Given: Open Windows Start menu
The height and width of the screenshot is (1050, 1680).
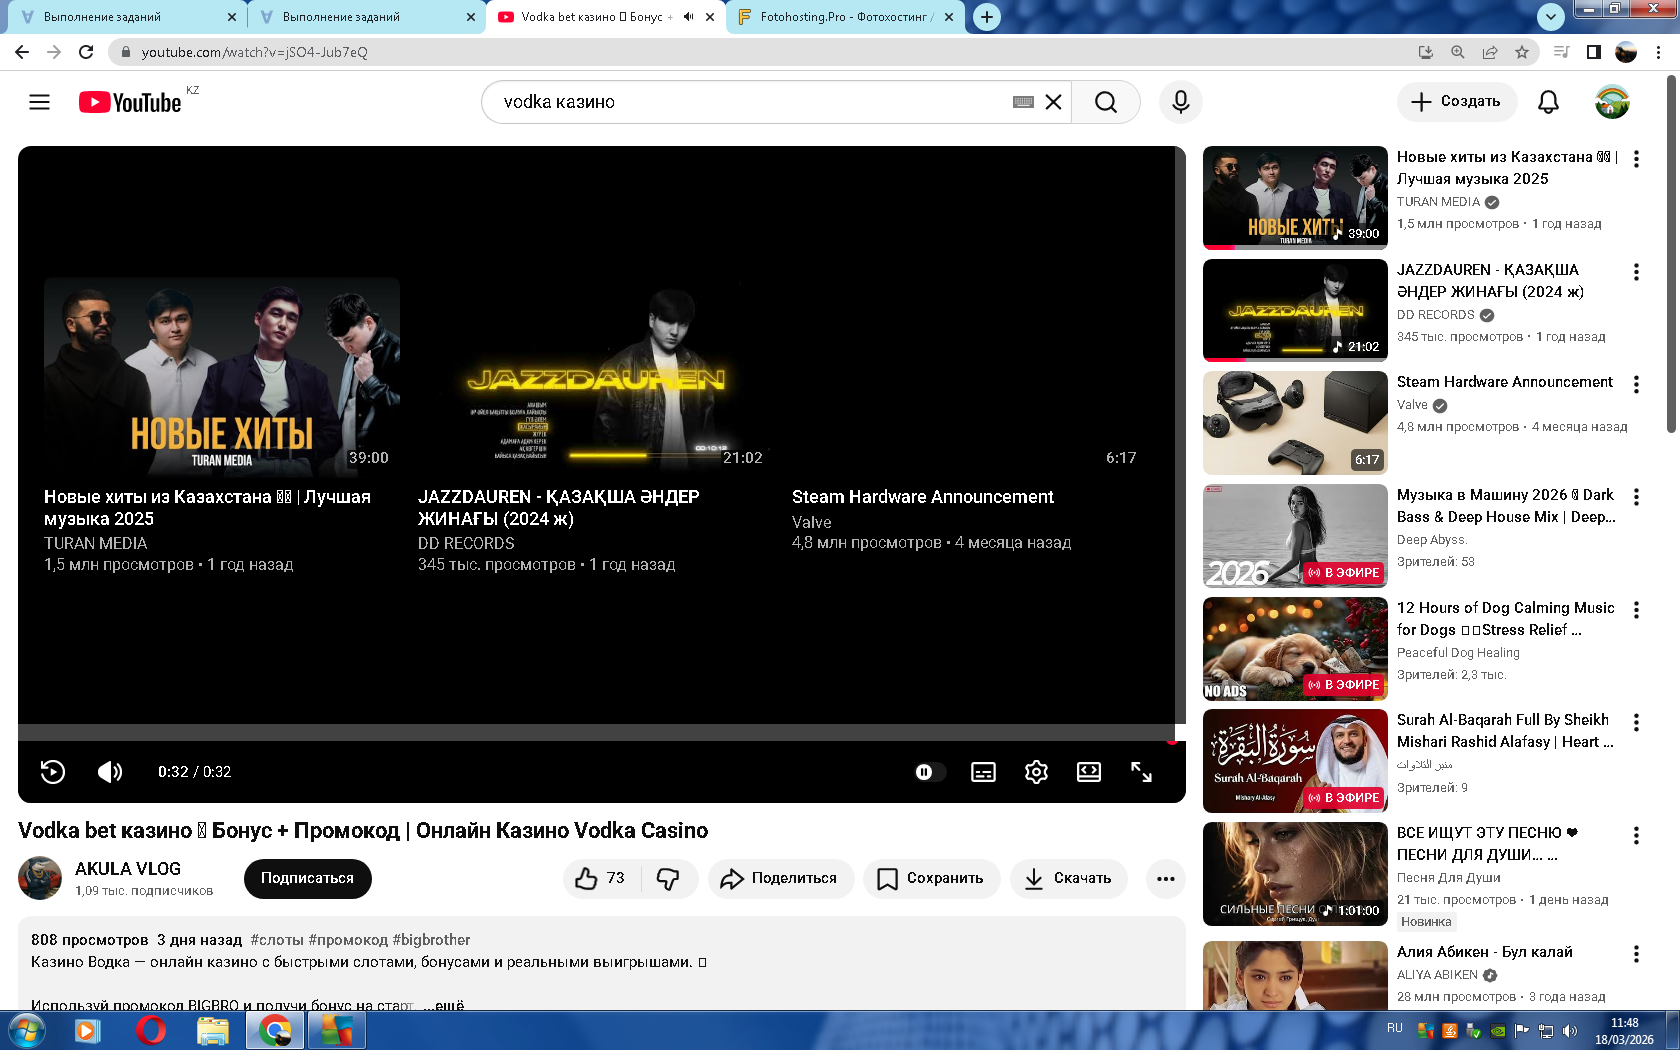Looking at the screenshot, I should point(26,1030).
